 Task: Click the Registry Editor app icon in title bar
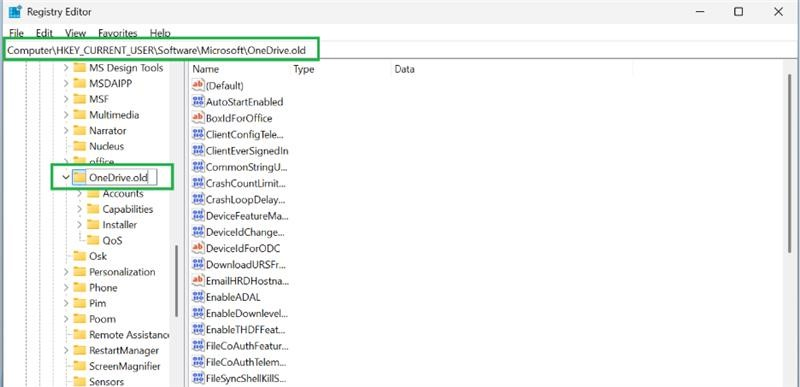[15, 11]
